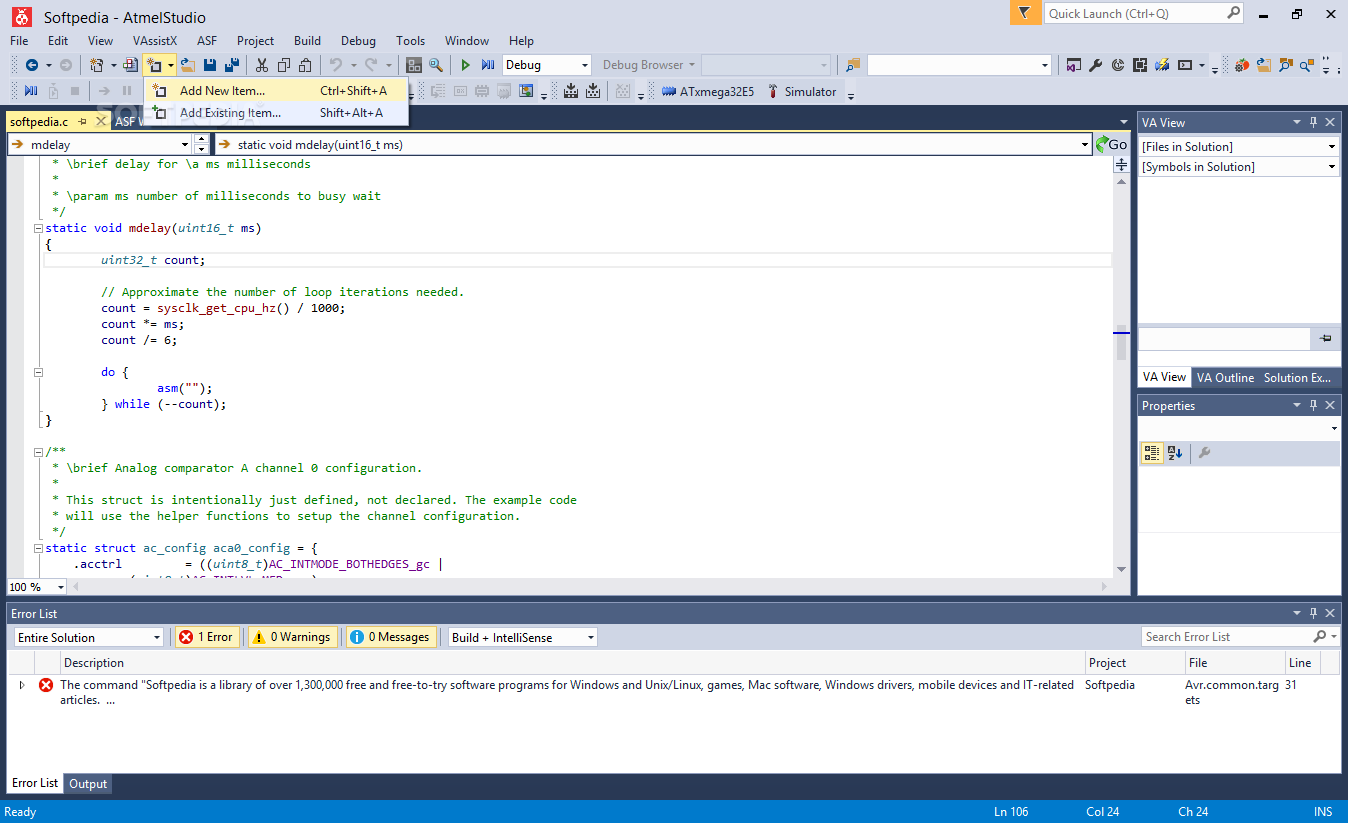
Task: Start debugging with the green play icon
Action: pos(465,65)
